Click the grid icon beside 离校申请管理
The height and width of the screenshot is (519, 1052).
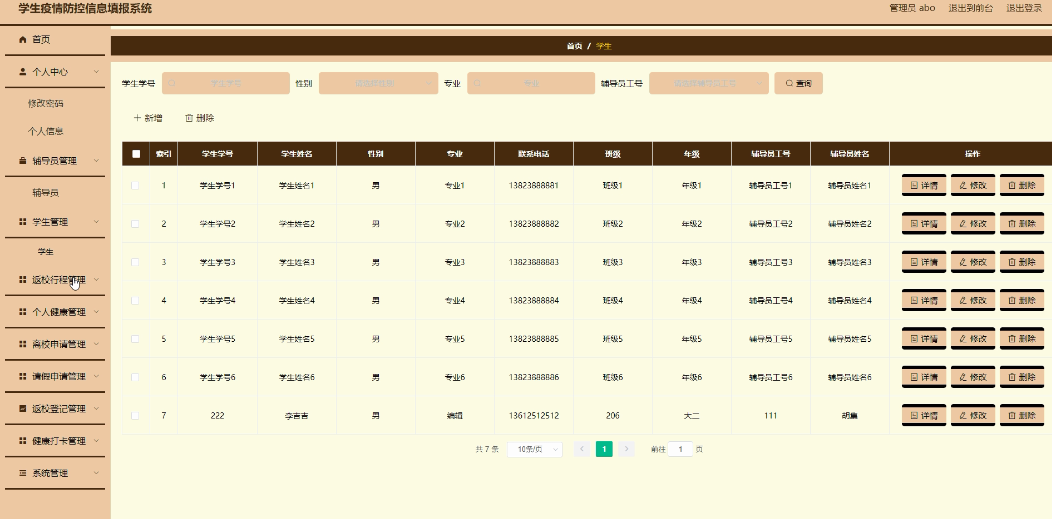tap(22, 344)
